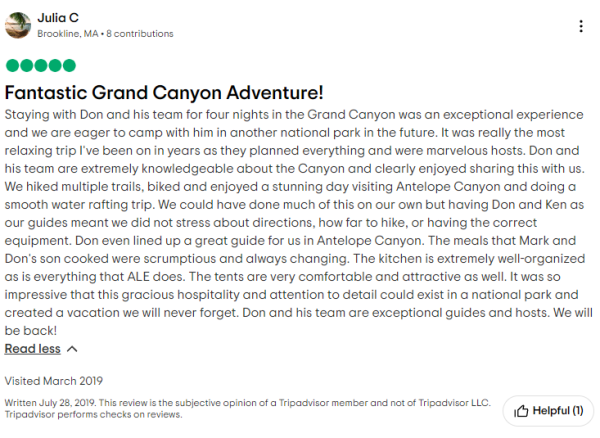The height and width of the screenshot is (438, 600).
Task: Click the "Read less" link
Action: (32, 349)
